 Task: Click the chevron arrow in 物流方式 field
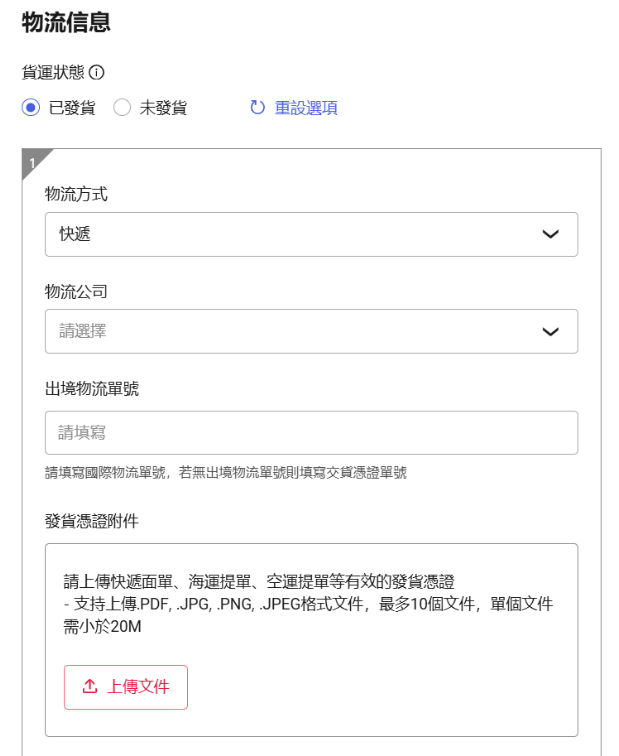tap(550, 234)
